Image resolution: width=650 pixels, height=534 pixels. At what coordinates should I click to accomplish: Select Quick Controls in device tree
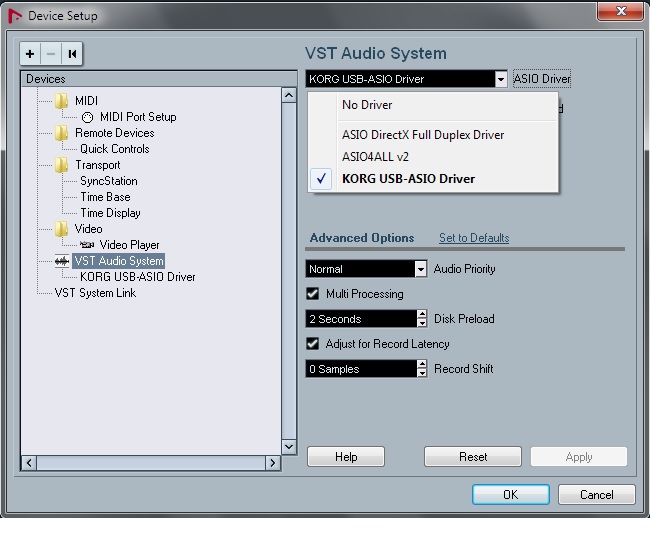(x=115, y=149)
